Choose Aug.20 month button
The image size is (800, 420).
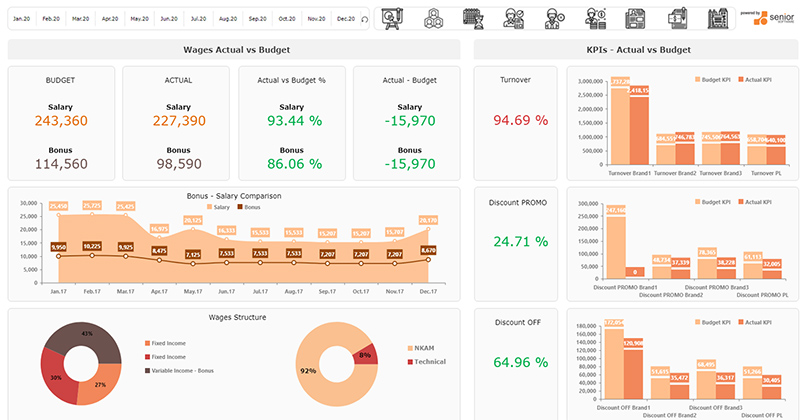pos(228,18)
